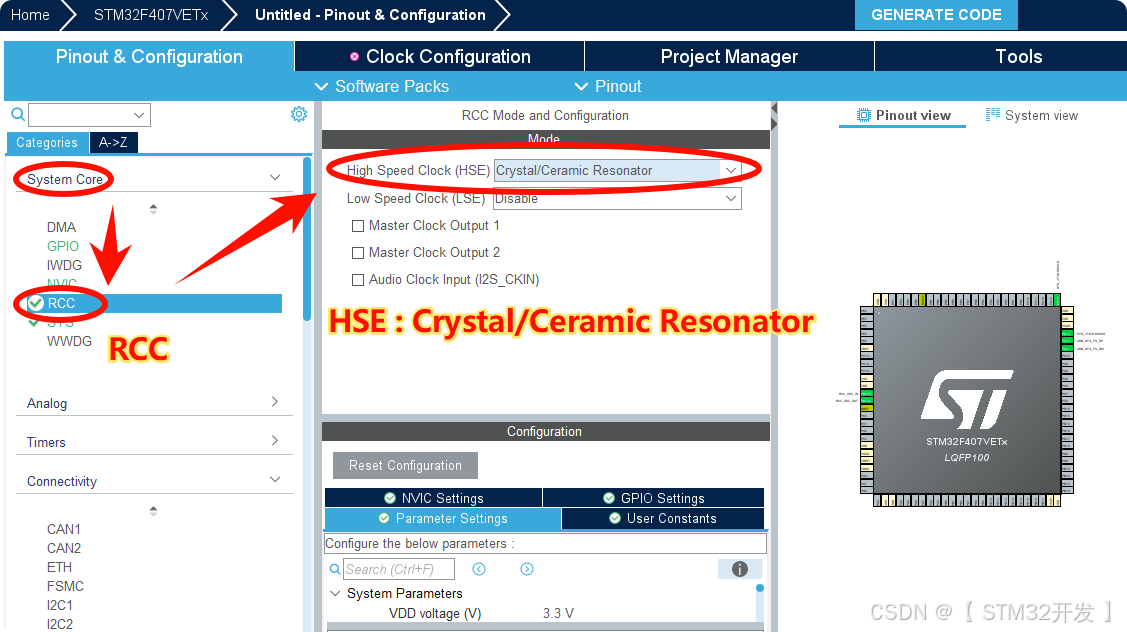The image size is (1127, 632).
Task: Click the search magnifier icon in categories panel
Action: pos(18,114)
